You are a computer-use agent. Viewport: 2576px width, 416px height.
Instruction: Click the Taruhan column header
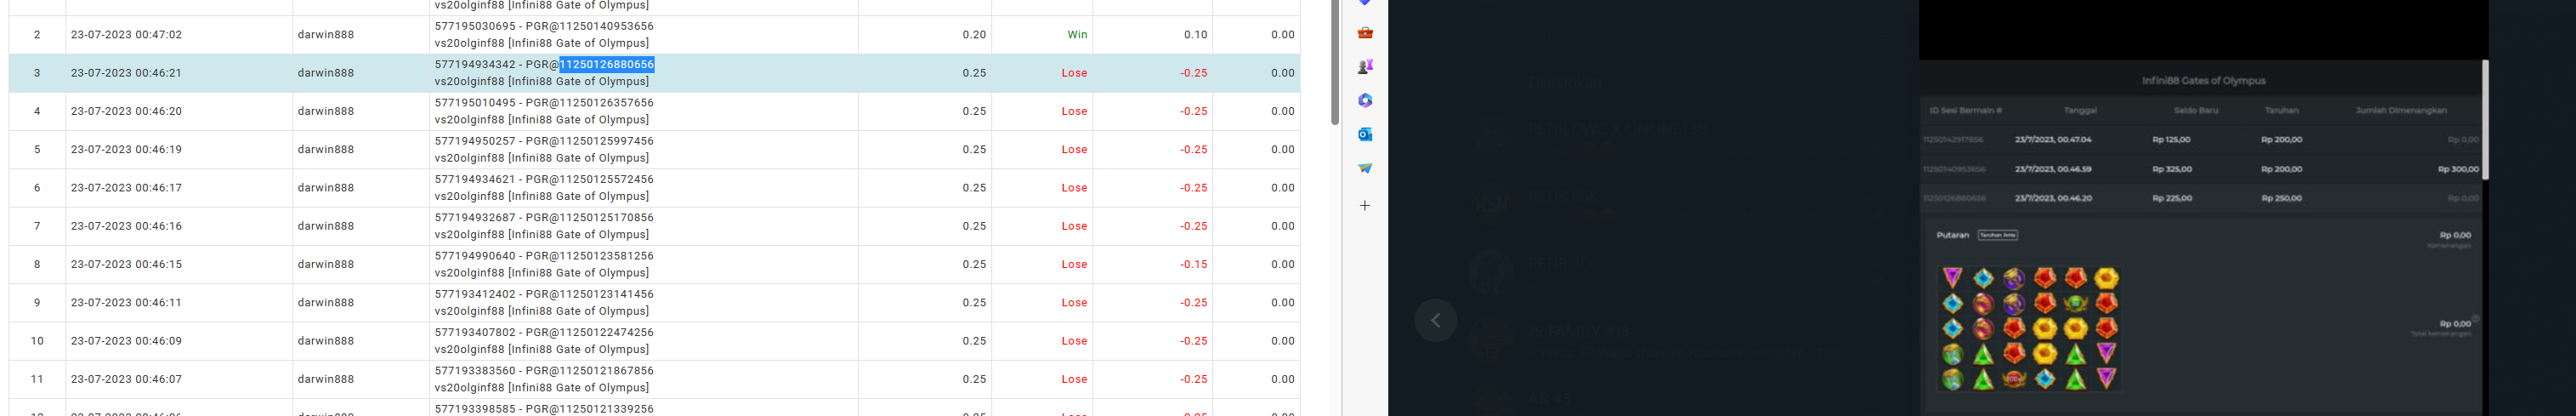coord(2282,110)
